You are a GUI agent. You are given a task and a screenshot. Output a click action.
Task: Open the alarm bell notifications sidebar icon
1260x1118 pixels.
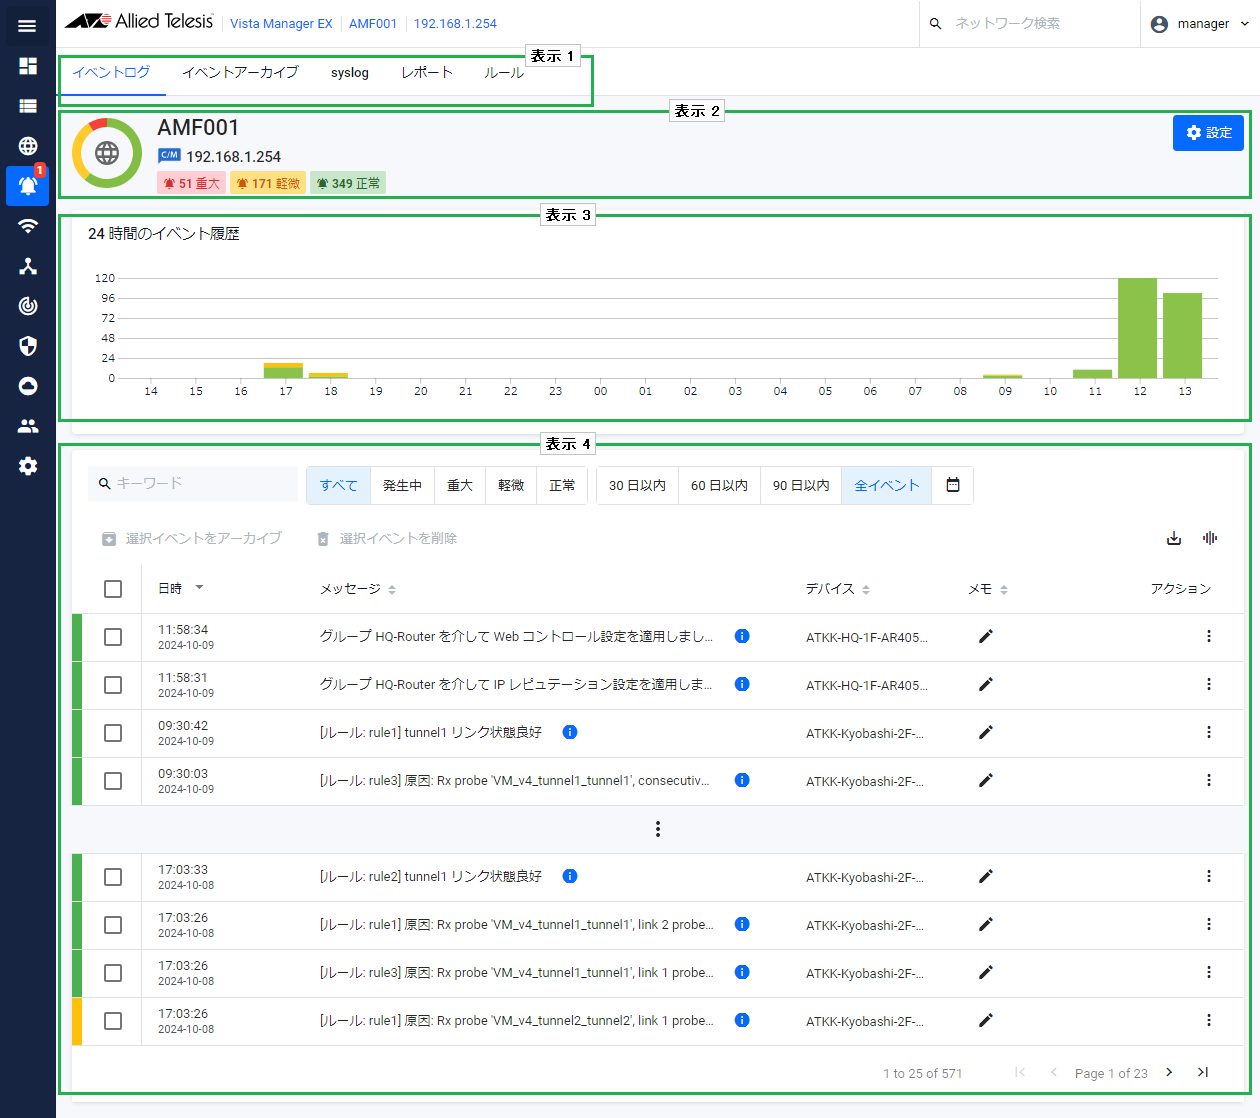(28, 186)
